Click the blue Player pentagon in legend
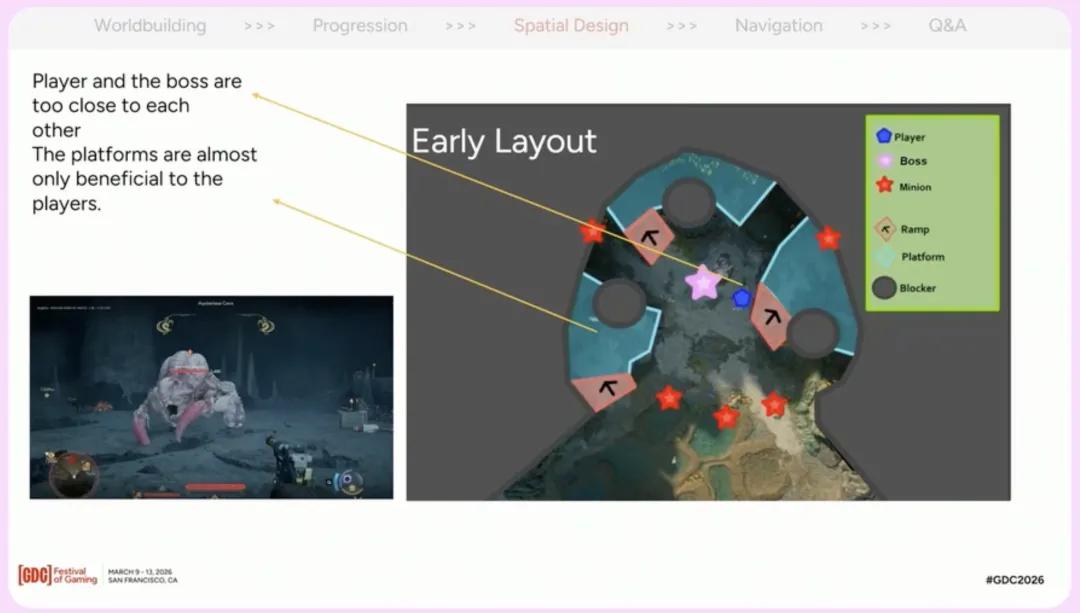1080x613 pixels. point(884,136)
